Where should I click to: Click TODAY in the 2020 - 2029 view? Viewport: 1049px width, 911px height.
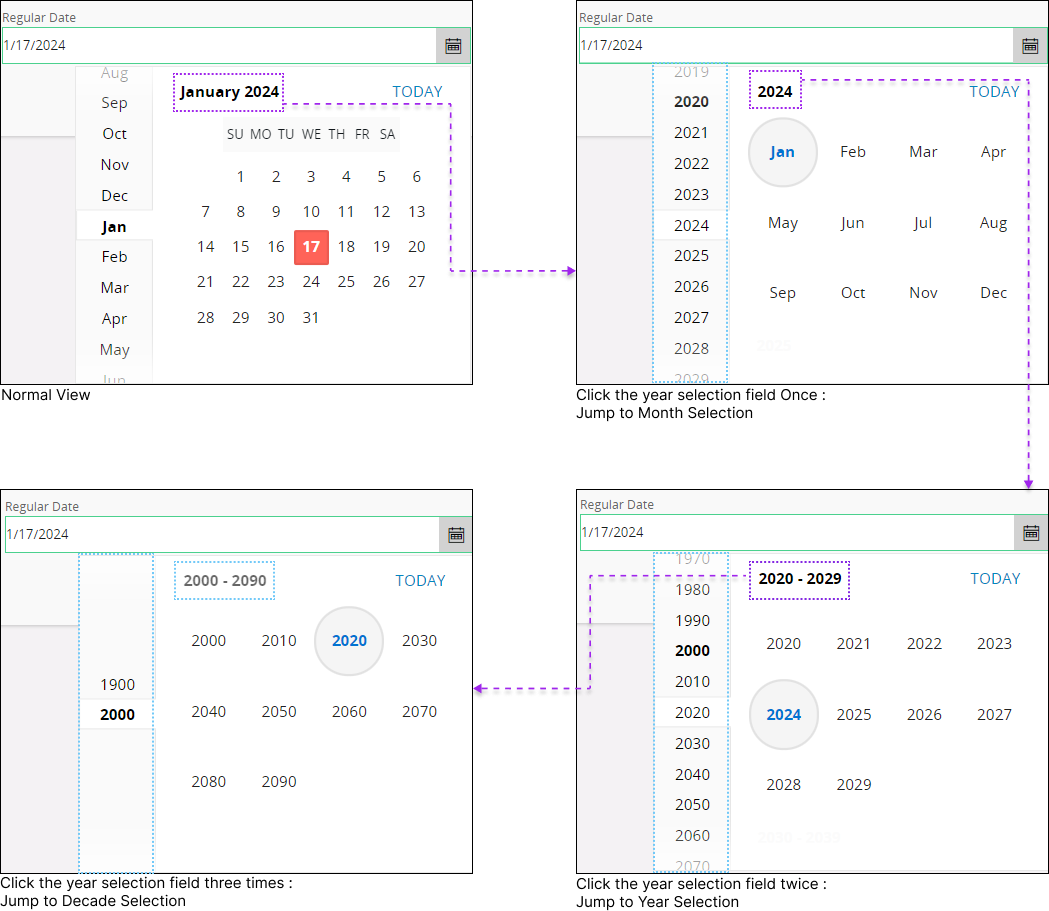(995, 578)
